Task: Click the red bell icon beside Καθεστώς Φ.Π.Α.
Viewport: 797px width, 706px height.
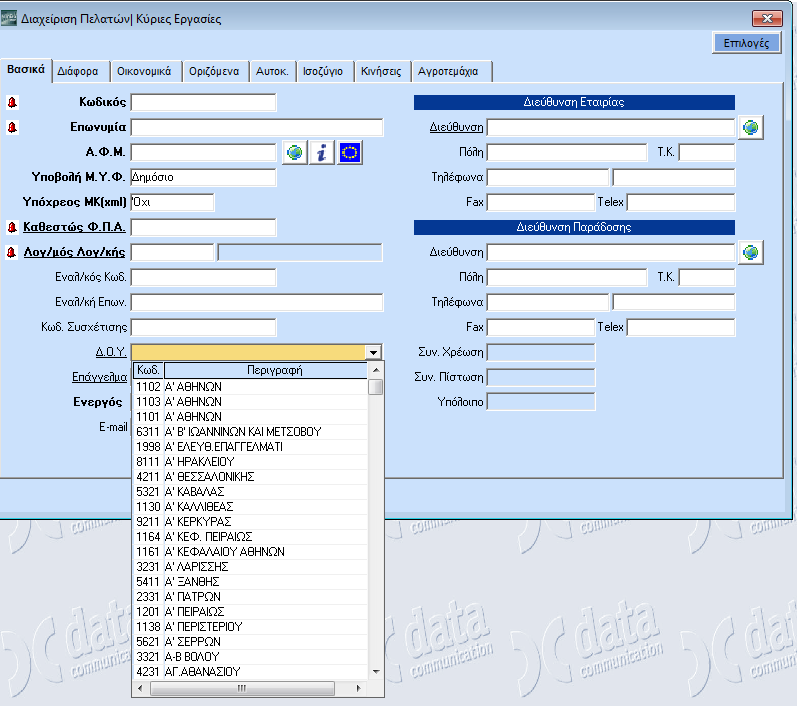Action: (x=12, y=227)
